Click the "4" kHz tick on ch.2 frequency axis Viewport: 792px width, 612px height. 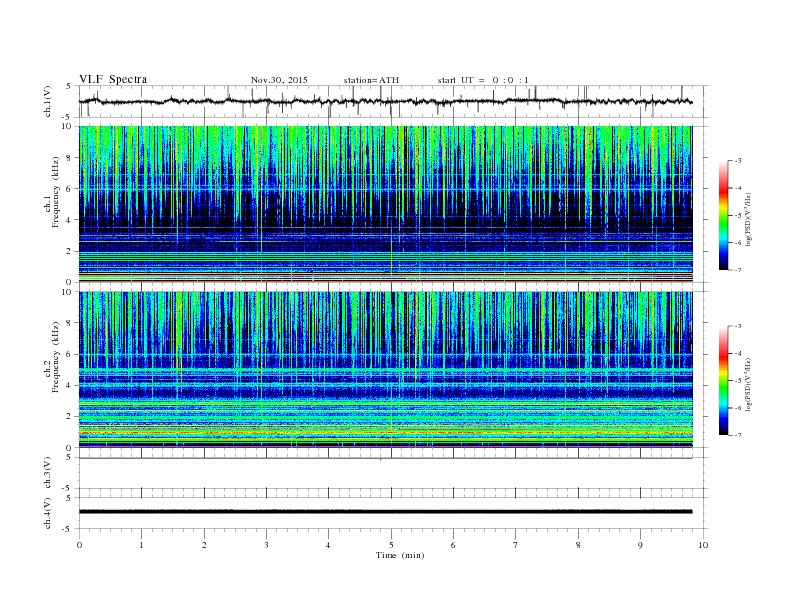(x=69, y=385)
